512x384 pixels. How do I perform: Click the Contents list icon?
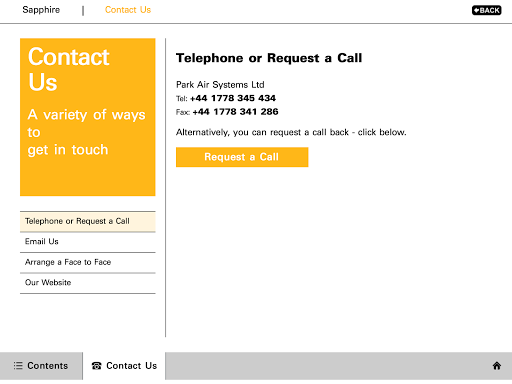tap(18, 366)
